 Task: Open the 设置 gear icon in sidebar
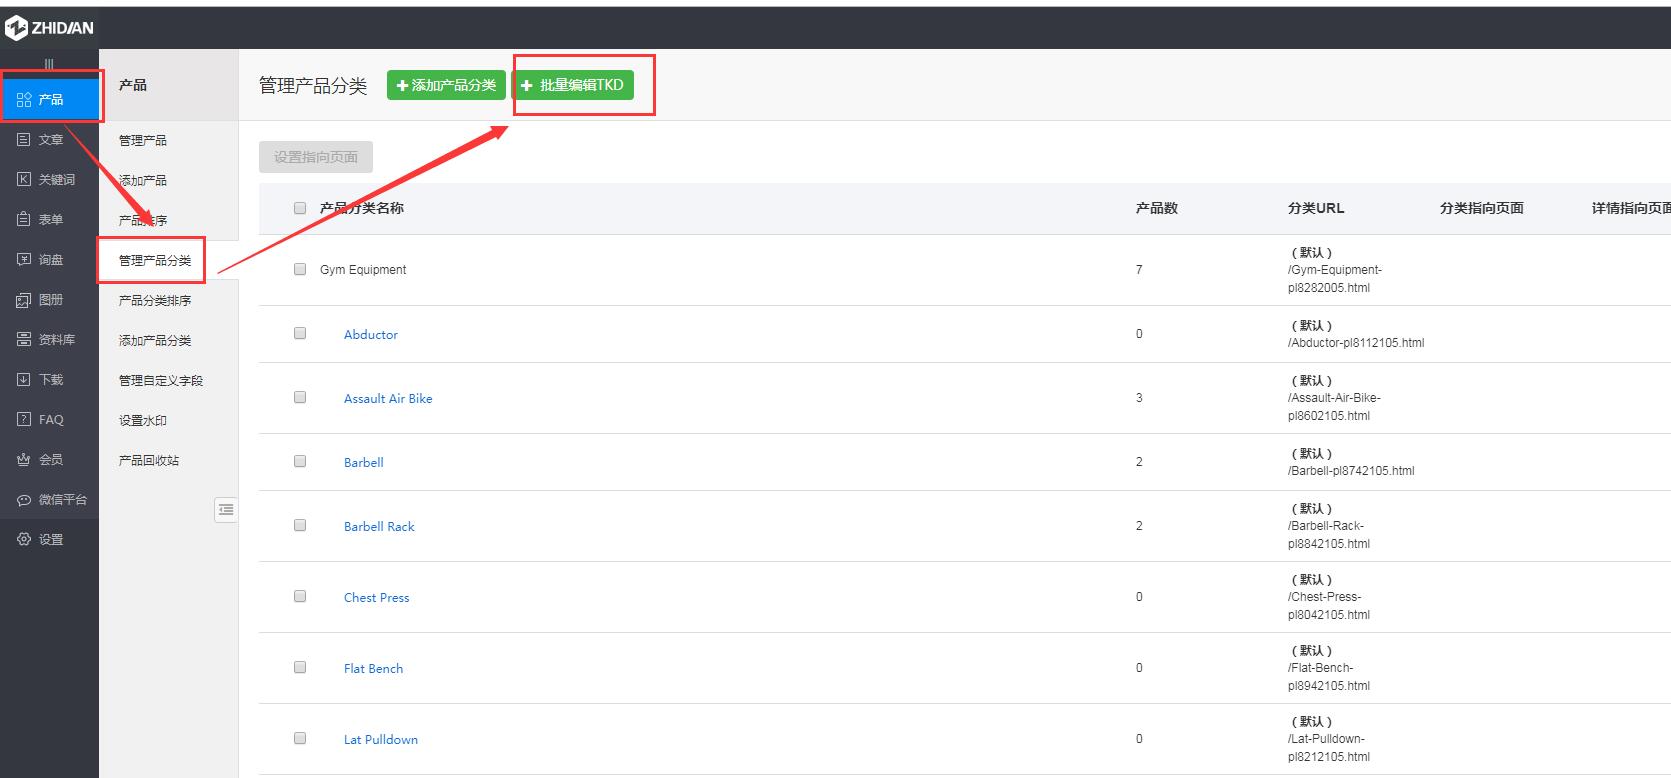(x=24, y=540)
